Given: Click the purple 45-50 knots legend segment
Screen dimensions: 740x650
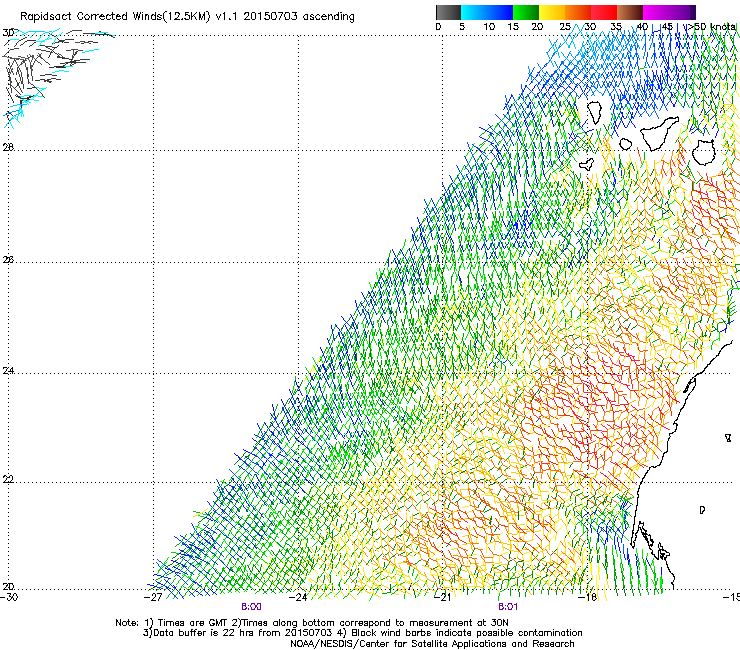Looking at the screenshot, I should 682,12.
